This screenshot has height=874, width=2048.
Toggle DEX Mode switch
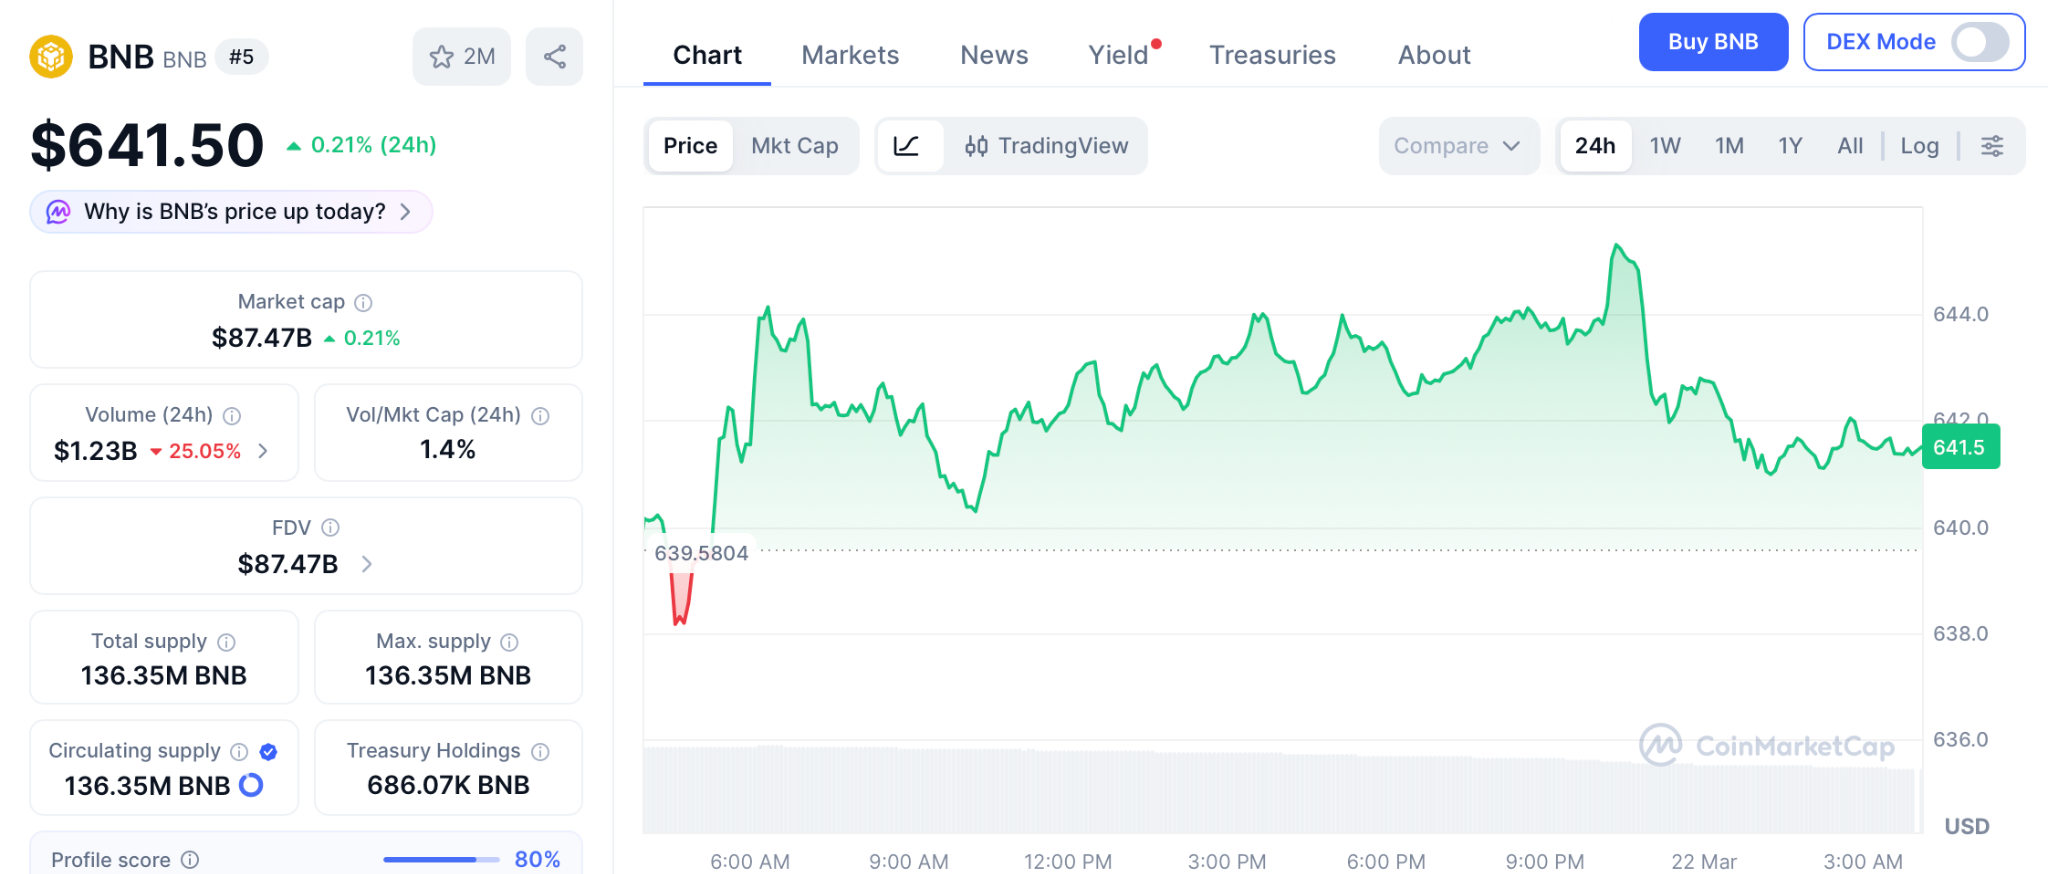(1980, 42)
